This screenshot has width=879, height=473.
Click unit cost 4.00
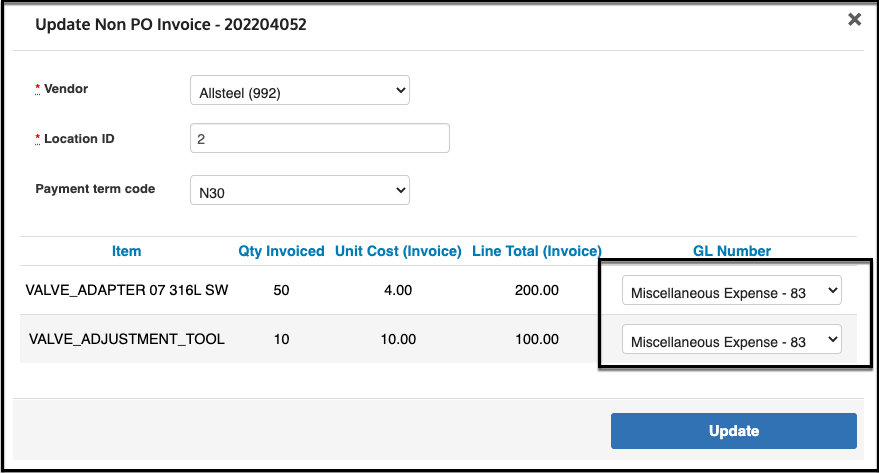coord(398,290)
